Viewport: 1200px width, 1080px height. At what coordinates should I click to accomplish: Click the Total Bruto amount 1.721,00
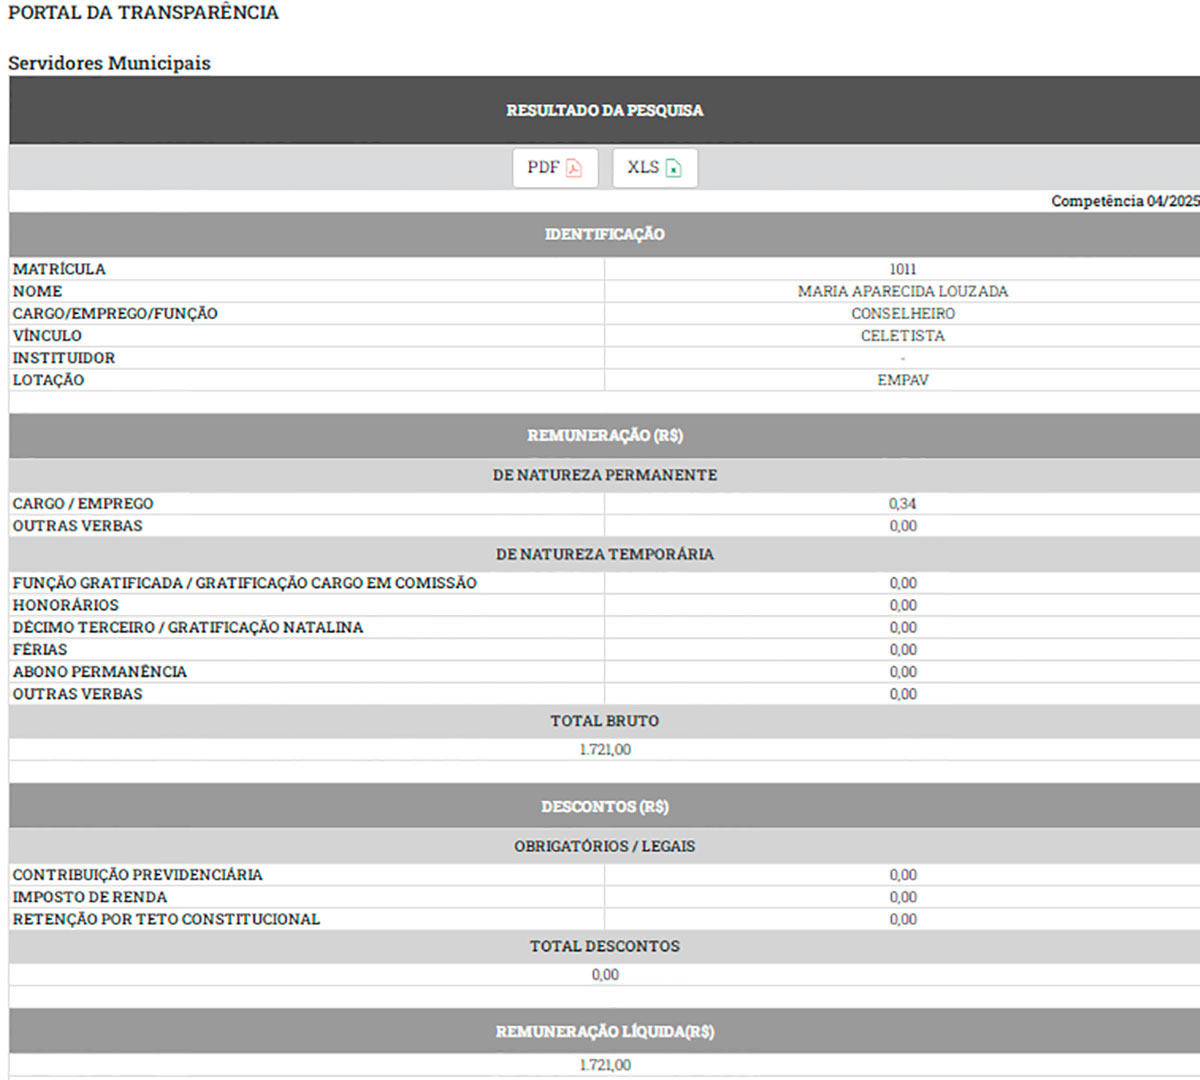[605, 749]
